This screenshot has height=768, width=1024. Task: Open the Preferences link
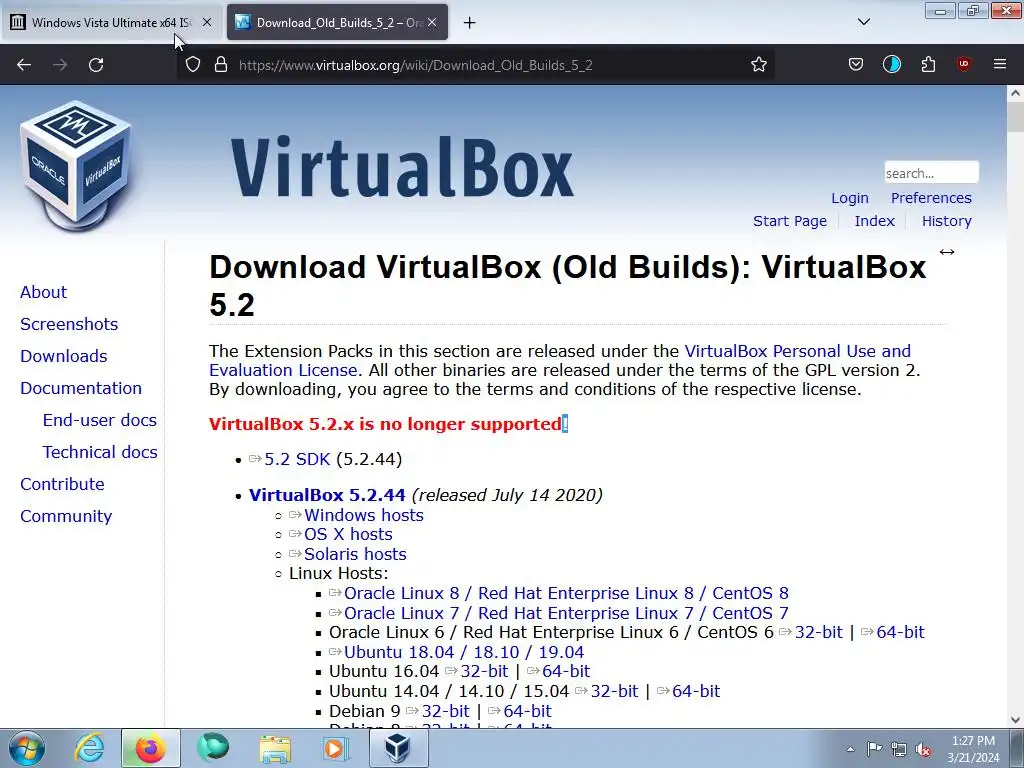[x=931, y=198]
